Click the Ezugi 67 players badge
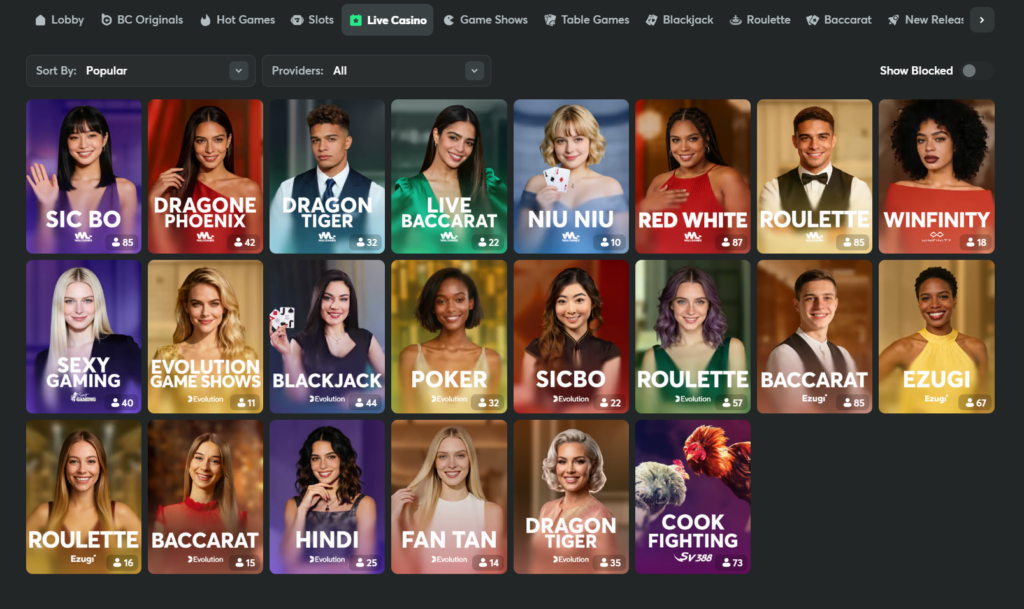 coord(976,403)
